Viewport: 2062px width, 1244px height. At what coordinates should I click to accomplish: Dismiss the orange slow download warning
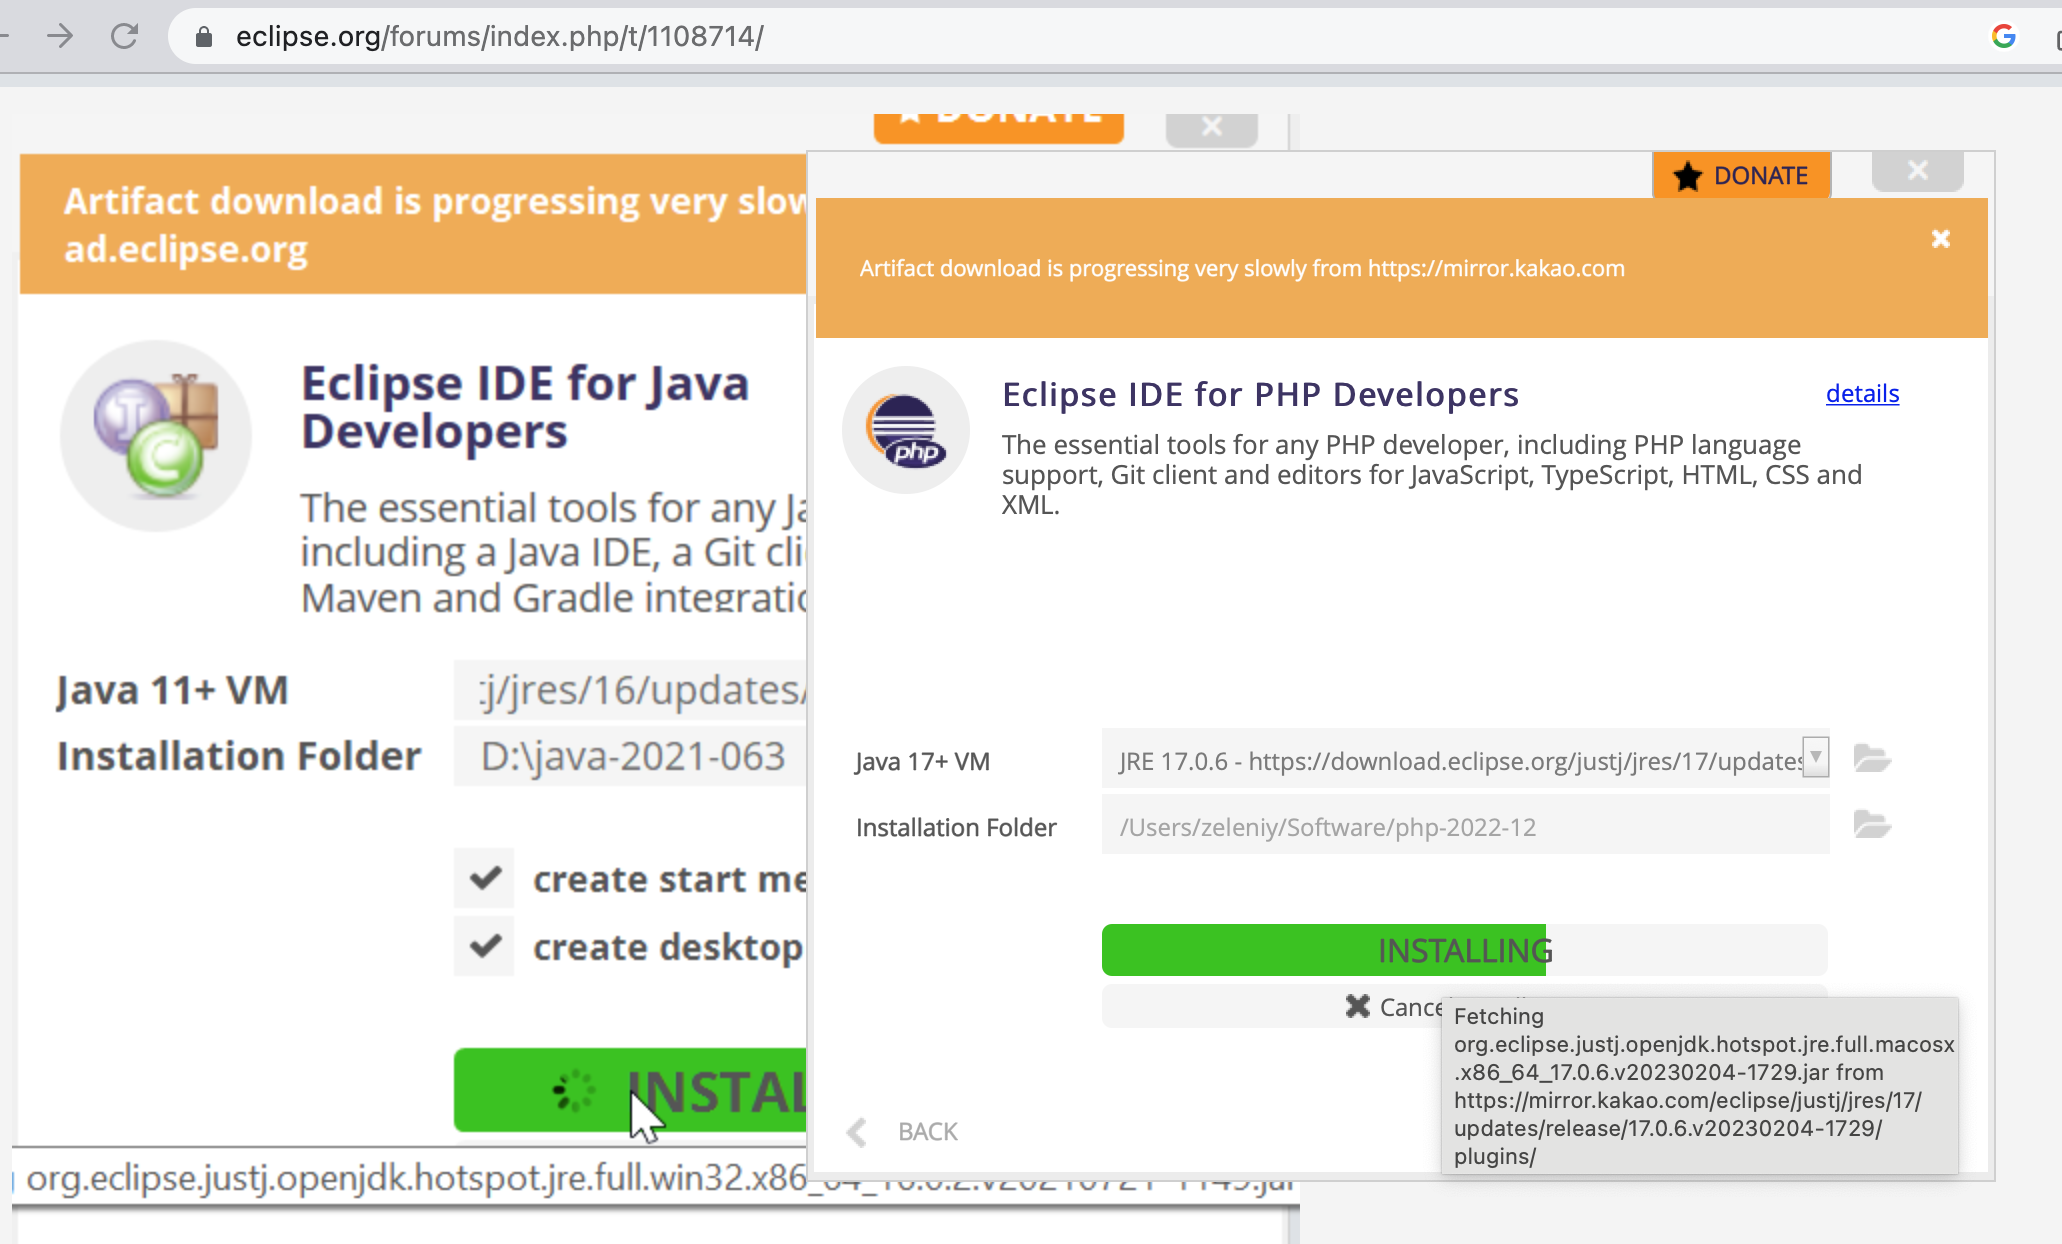[x=1940, y=239]
